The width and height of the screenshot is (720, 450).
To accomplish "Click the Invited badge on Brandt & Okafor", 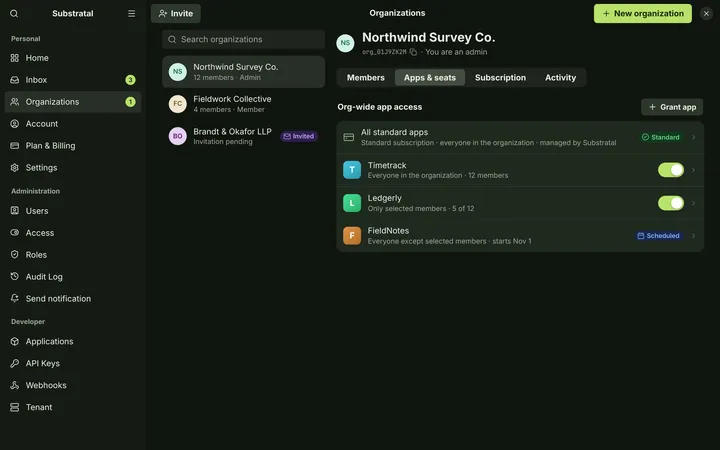I will point(299,136).
